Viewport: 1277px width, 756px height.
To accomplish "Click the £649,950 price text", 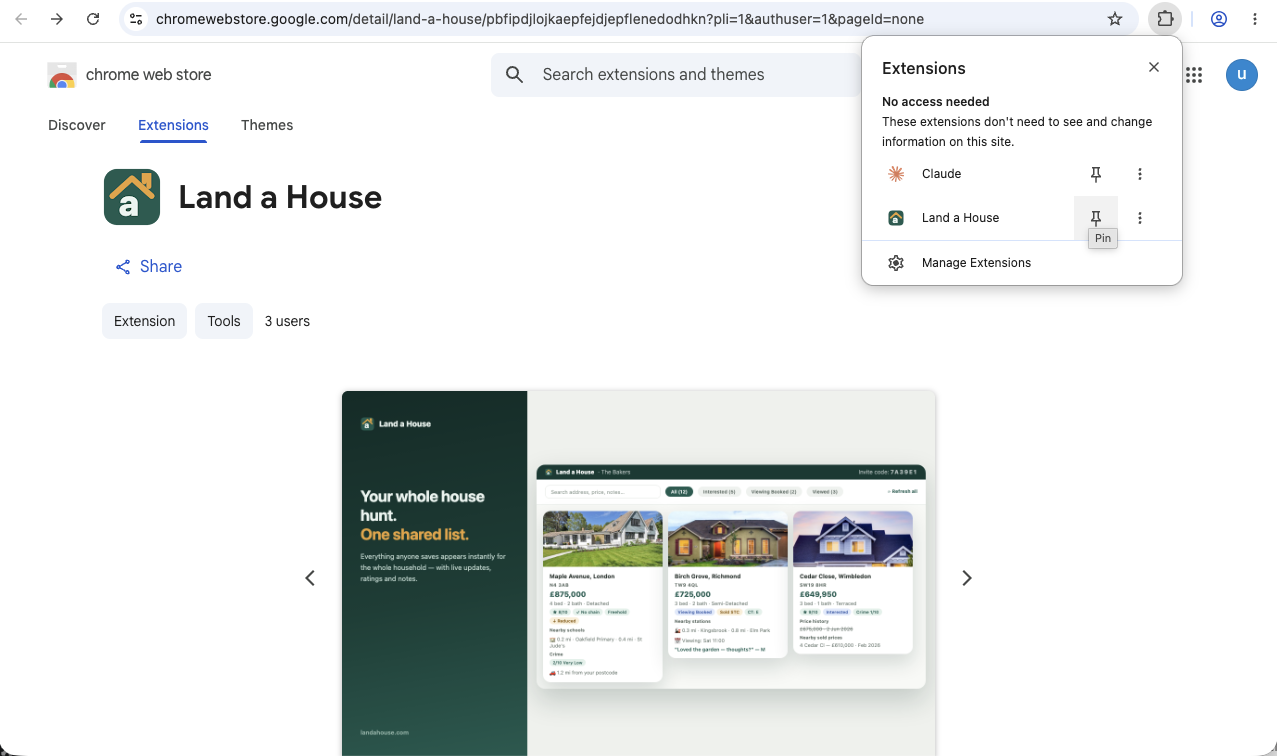I will (818, 594).
